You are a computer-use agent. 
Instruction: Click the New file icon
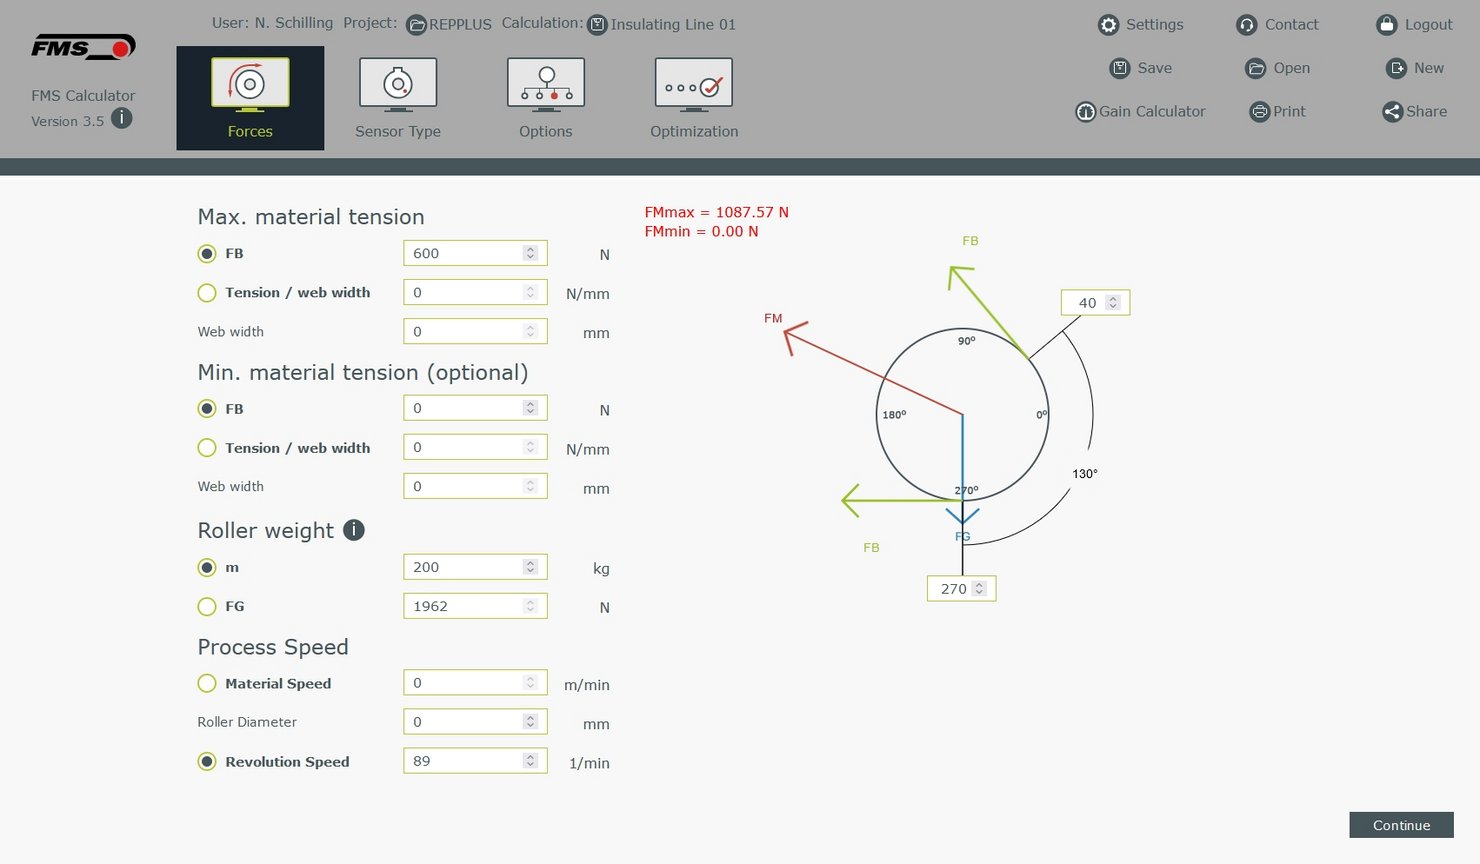(1397, 68)
